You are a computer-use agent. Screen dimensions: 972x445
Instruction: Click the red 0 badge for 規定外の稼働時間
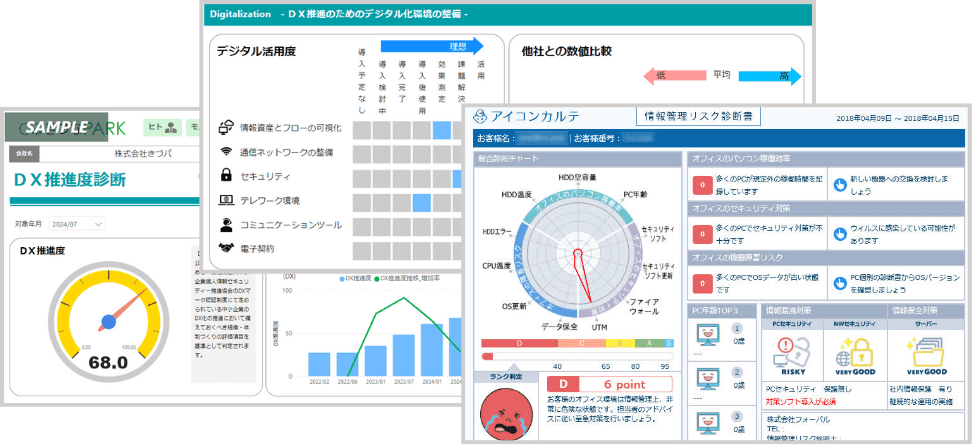coord(701,185)
